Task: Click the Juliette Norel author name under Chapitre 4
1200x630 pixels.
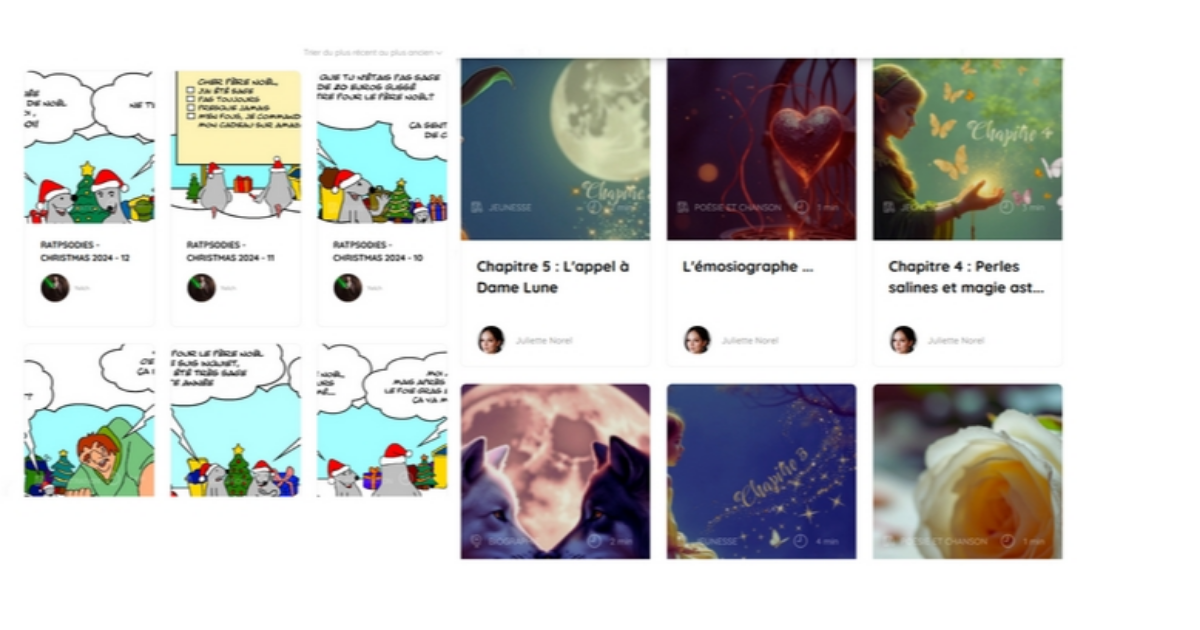Action: [x=955, y=341]
